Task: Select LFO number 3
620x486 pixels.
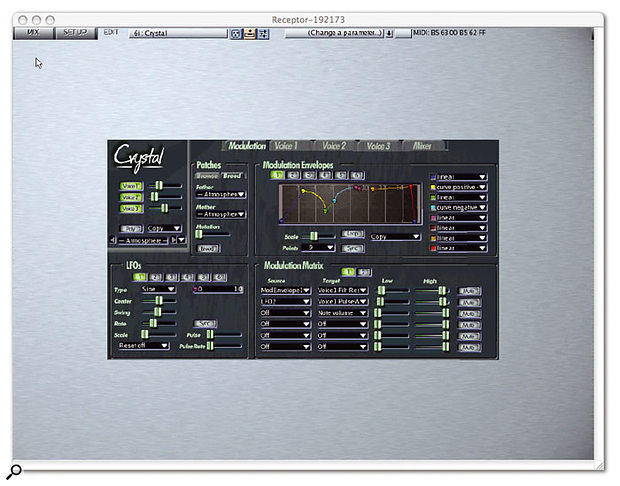Action: click(172, 277)
